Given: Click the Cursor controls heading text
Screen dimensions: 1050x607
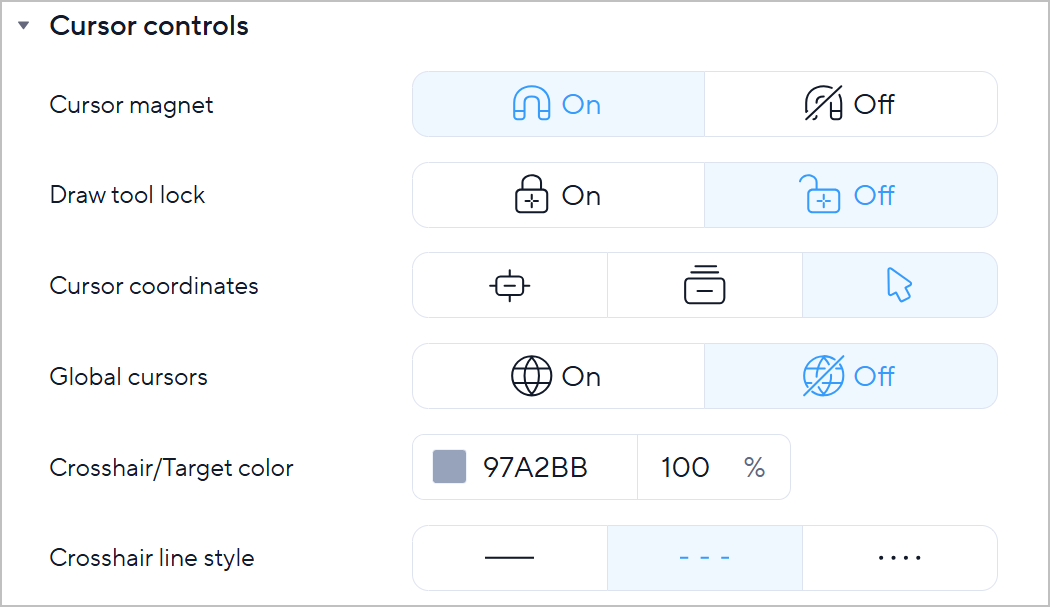Looking at the screenshot, I should pyautogui.click(x=149, y=26).
